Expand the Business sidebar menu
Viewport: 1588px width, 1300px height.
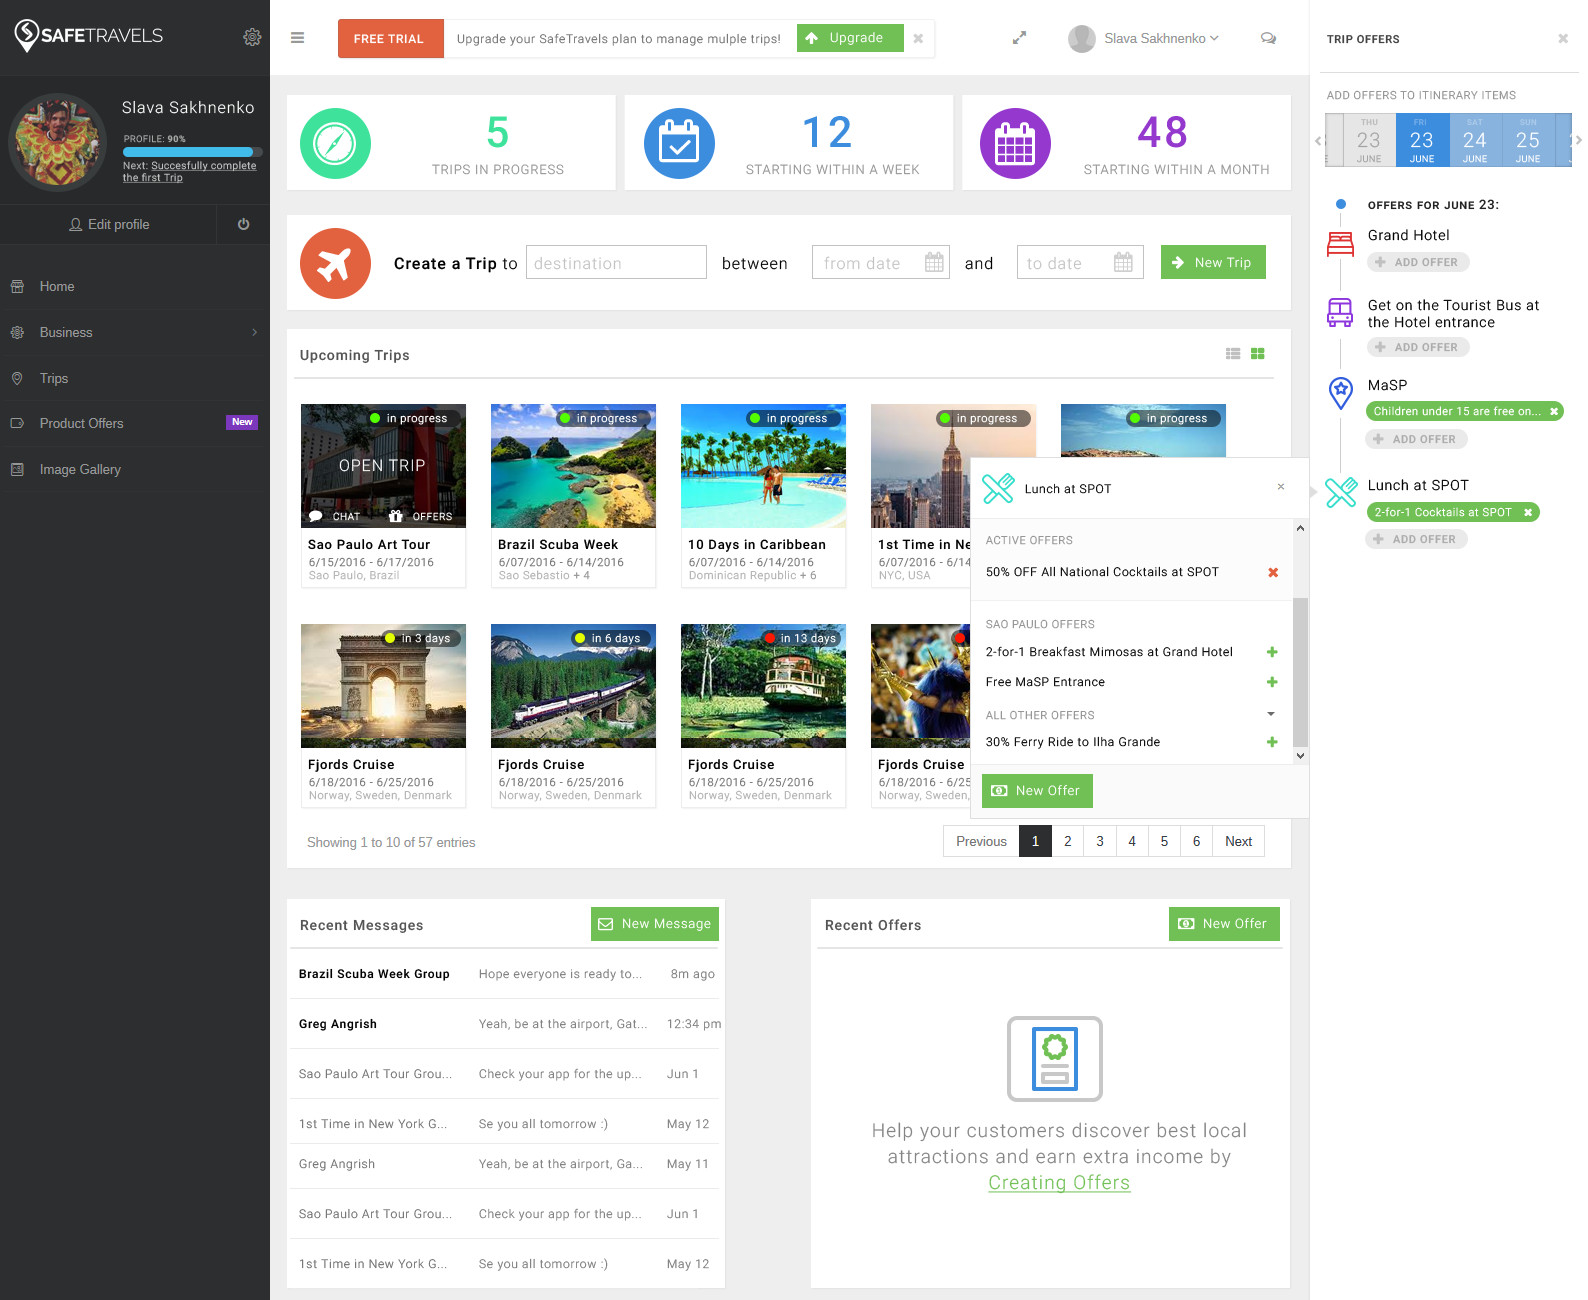[x=135, y=332]
